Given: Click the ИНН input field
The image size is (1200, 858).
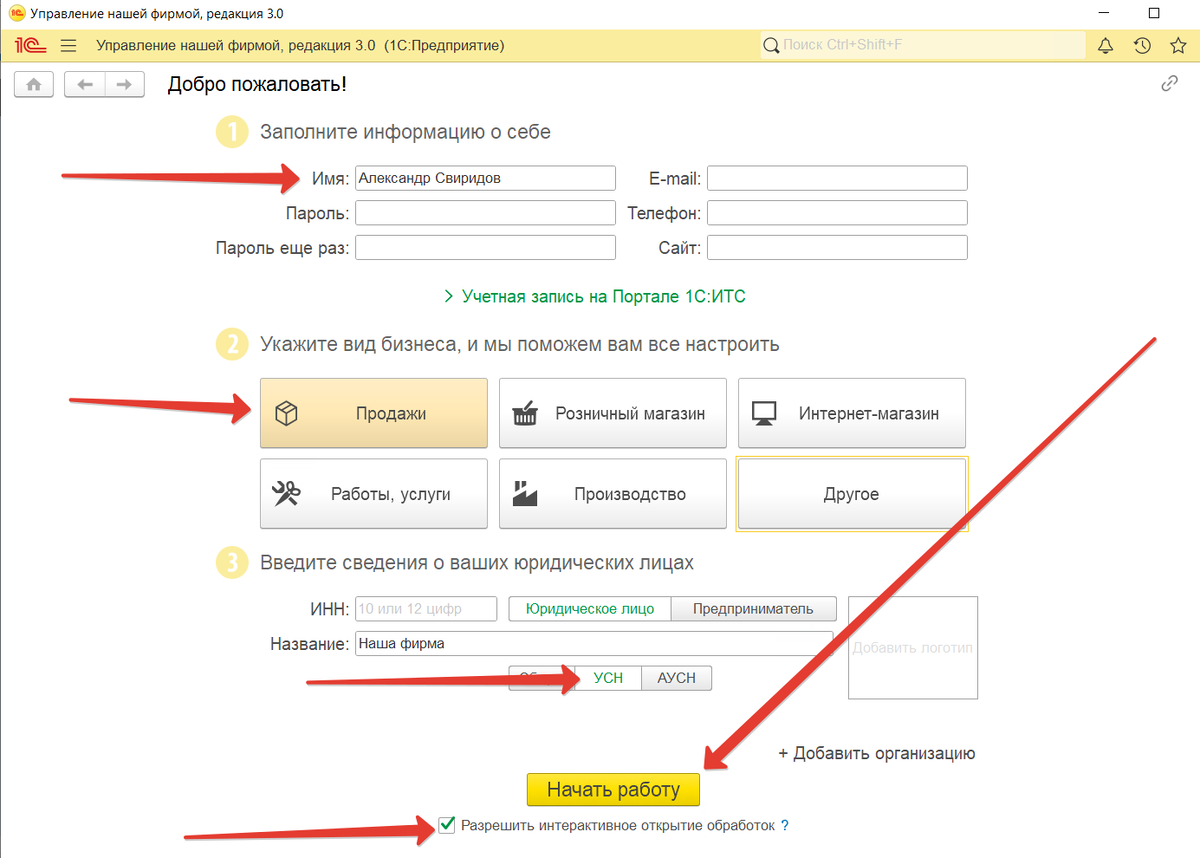Looking at the screenshot, I should tap(426, 609).
